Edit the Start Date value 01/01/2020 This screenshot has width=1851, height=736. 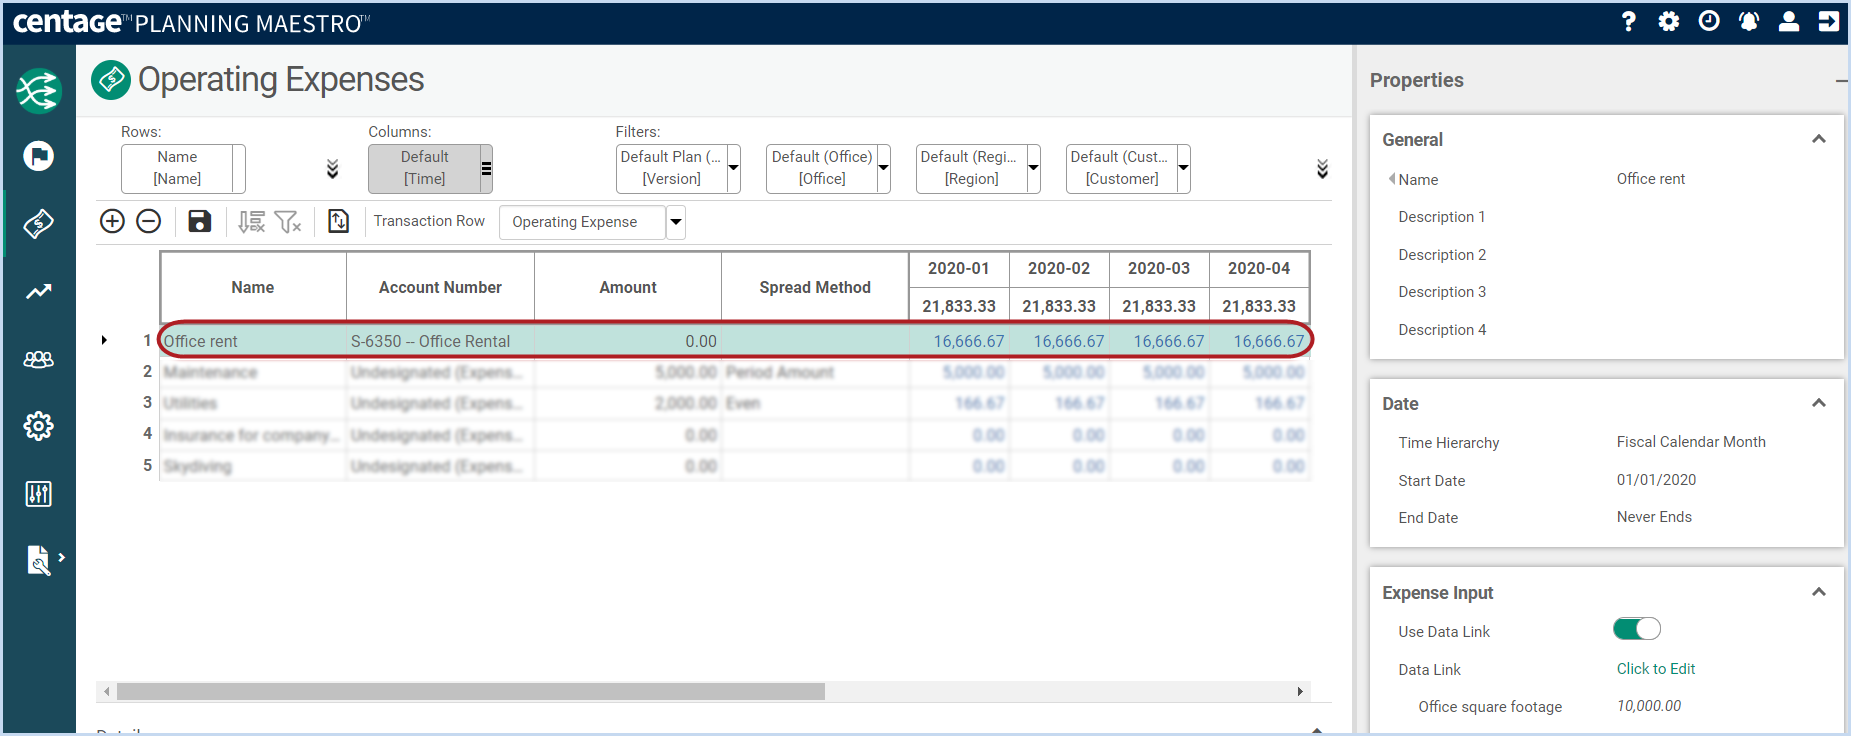click(1656, 480)
